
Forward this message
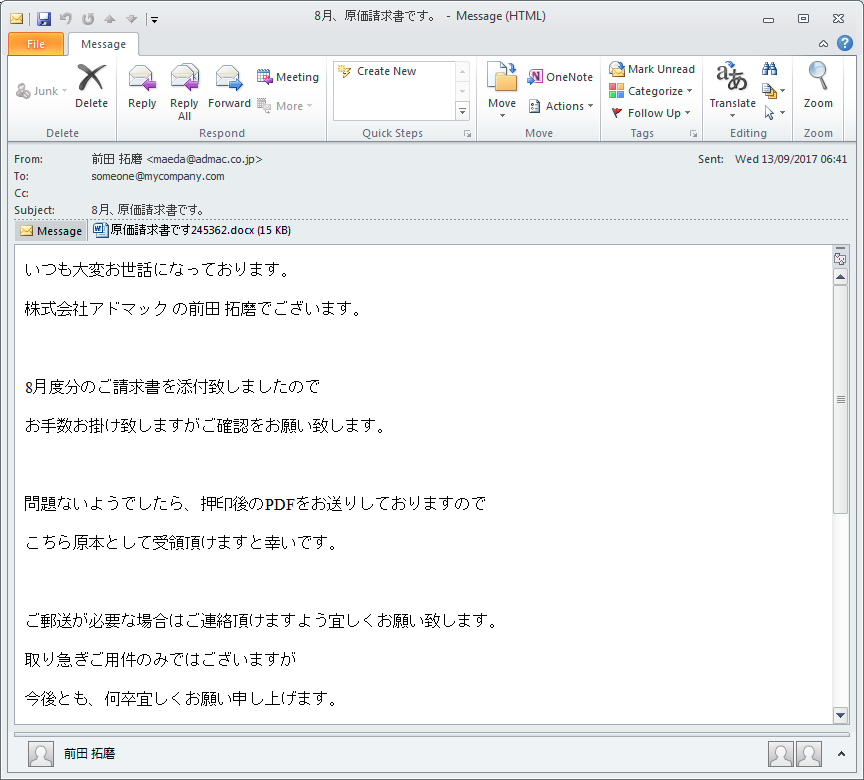229,86
